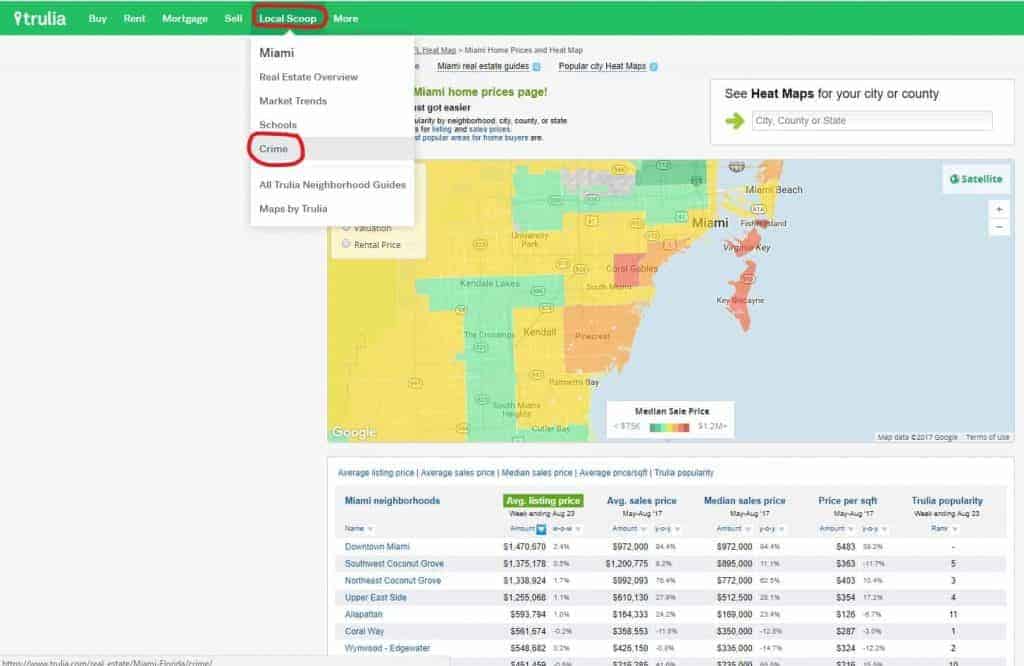The height and width of the screenshot is (666, 1024).
Task: Click the Google logo on the map
Action: (354, 430)
